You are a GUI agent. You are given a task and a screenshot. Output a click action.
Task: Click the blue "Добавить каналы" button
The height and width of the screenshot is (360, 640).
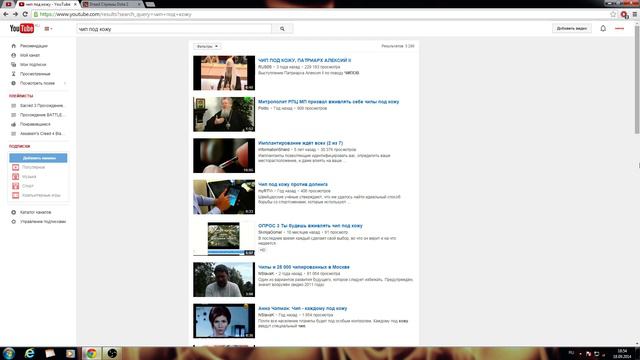pyautogui.click(x=38, y=158)
